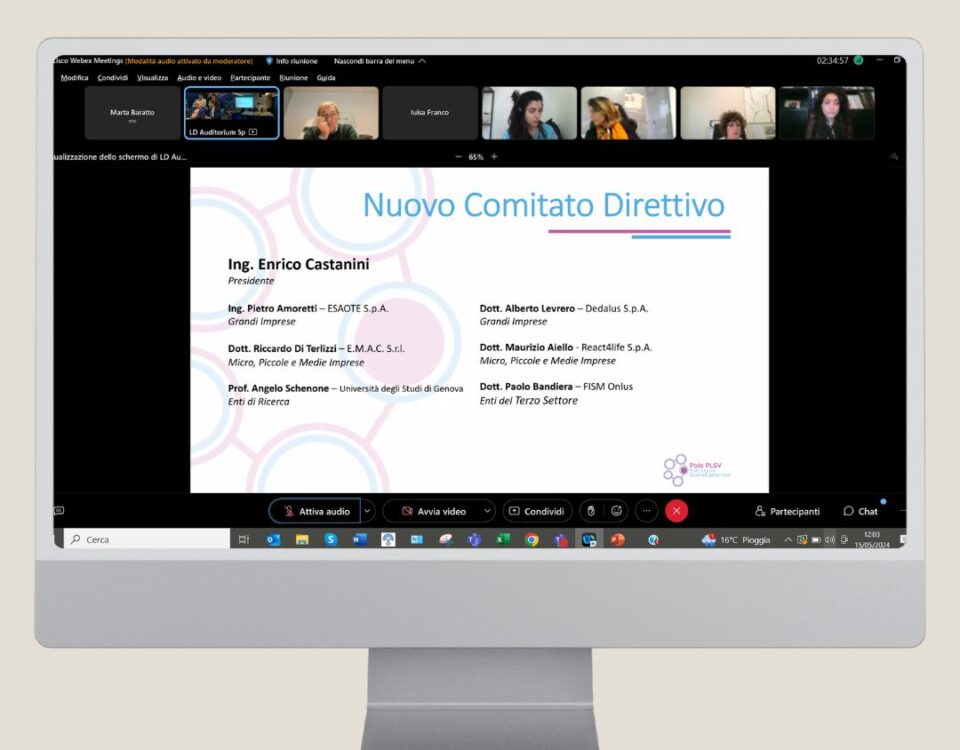
Task: Open the Partecipanti panel
Action: click(787, 511)
